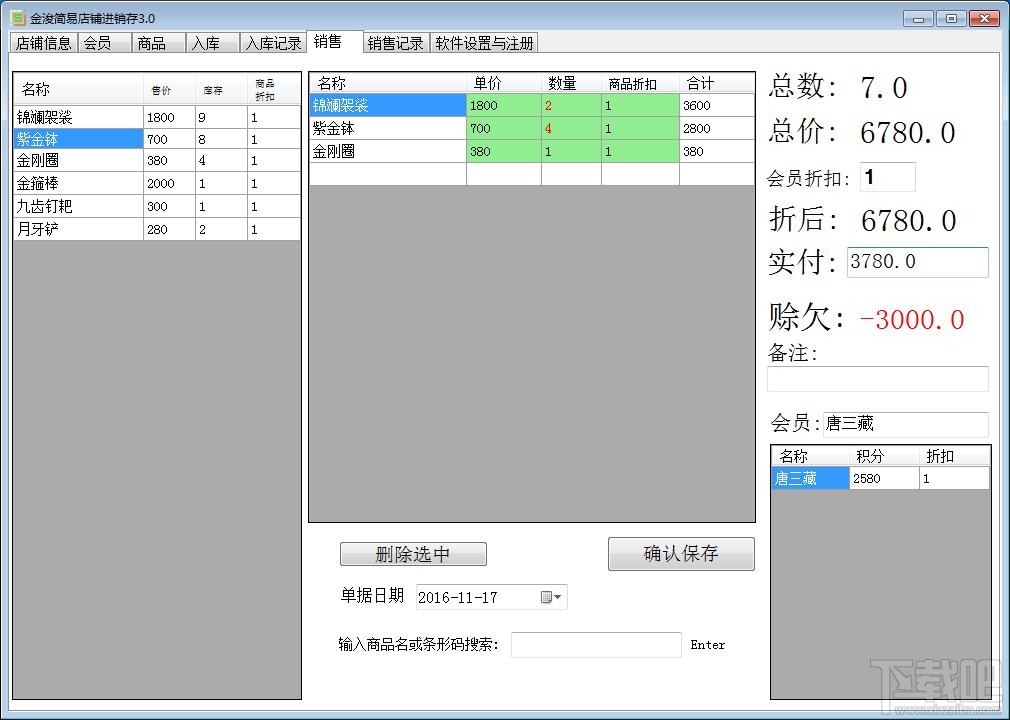The height and width of the screenshot is (720, 1010).
Task: Click price 300 of 九齿钉耙
Action: 169,207
